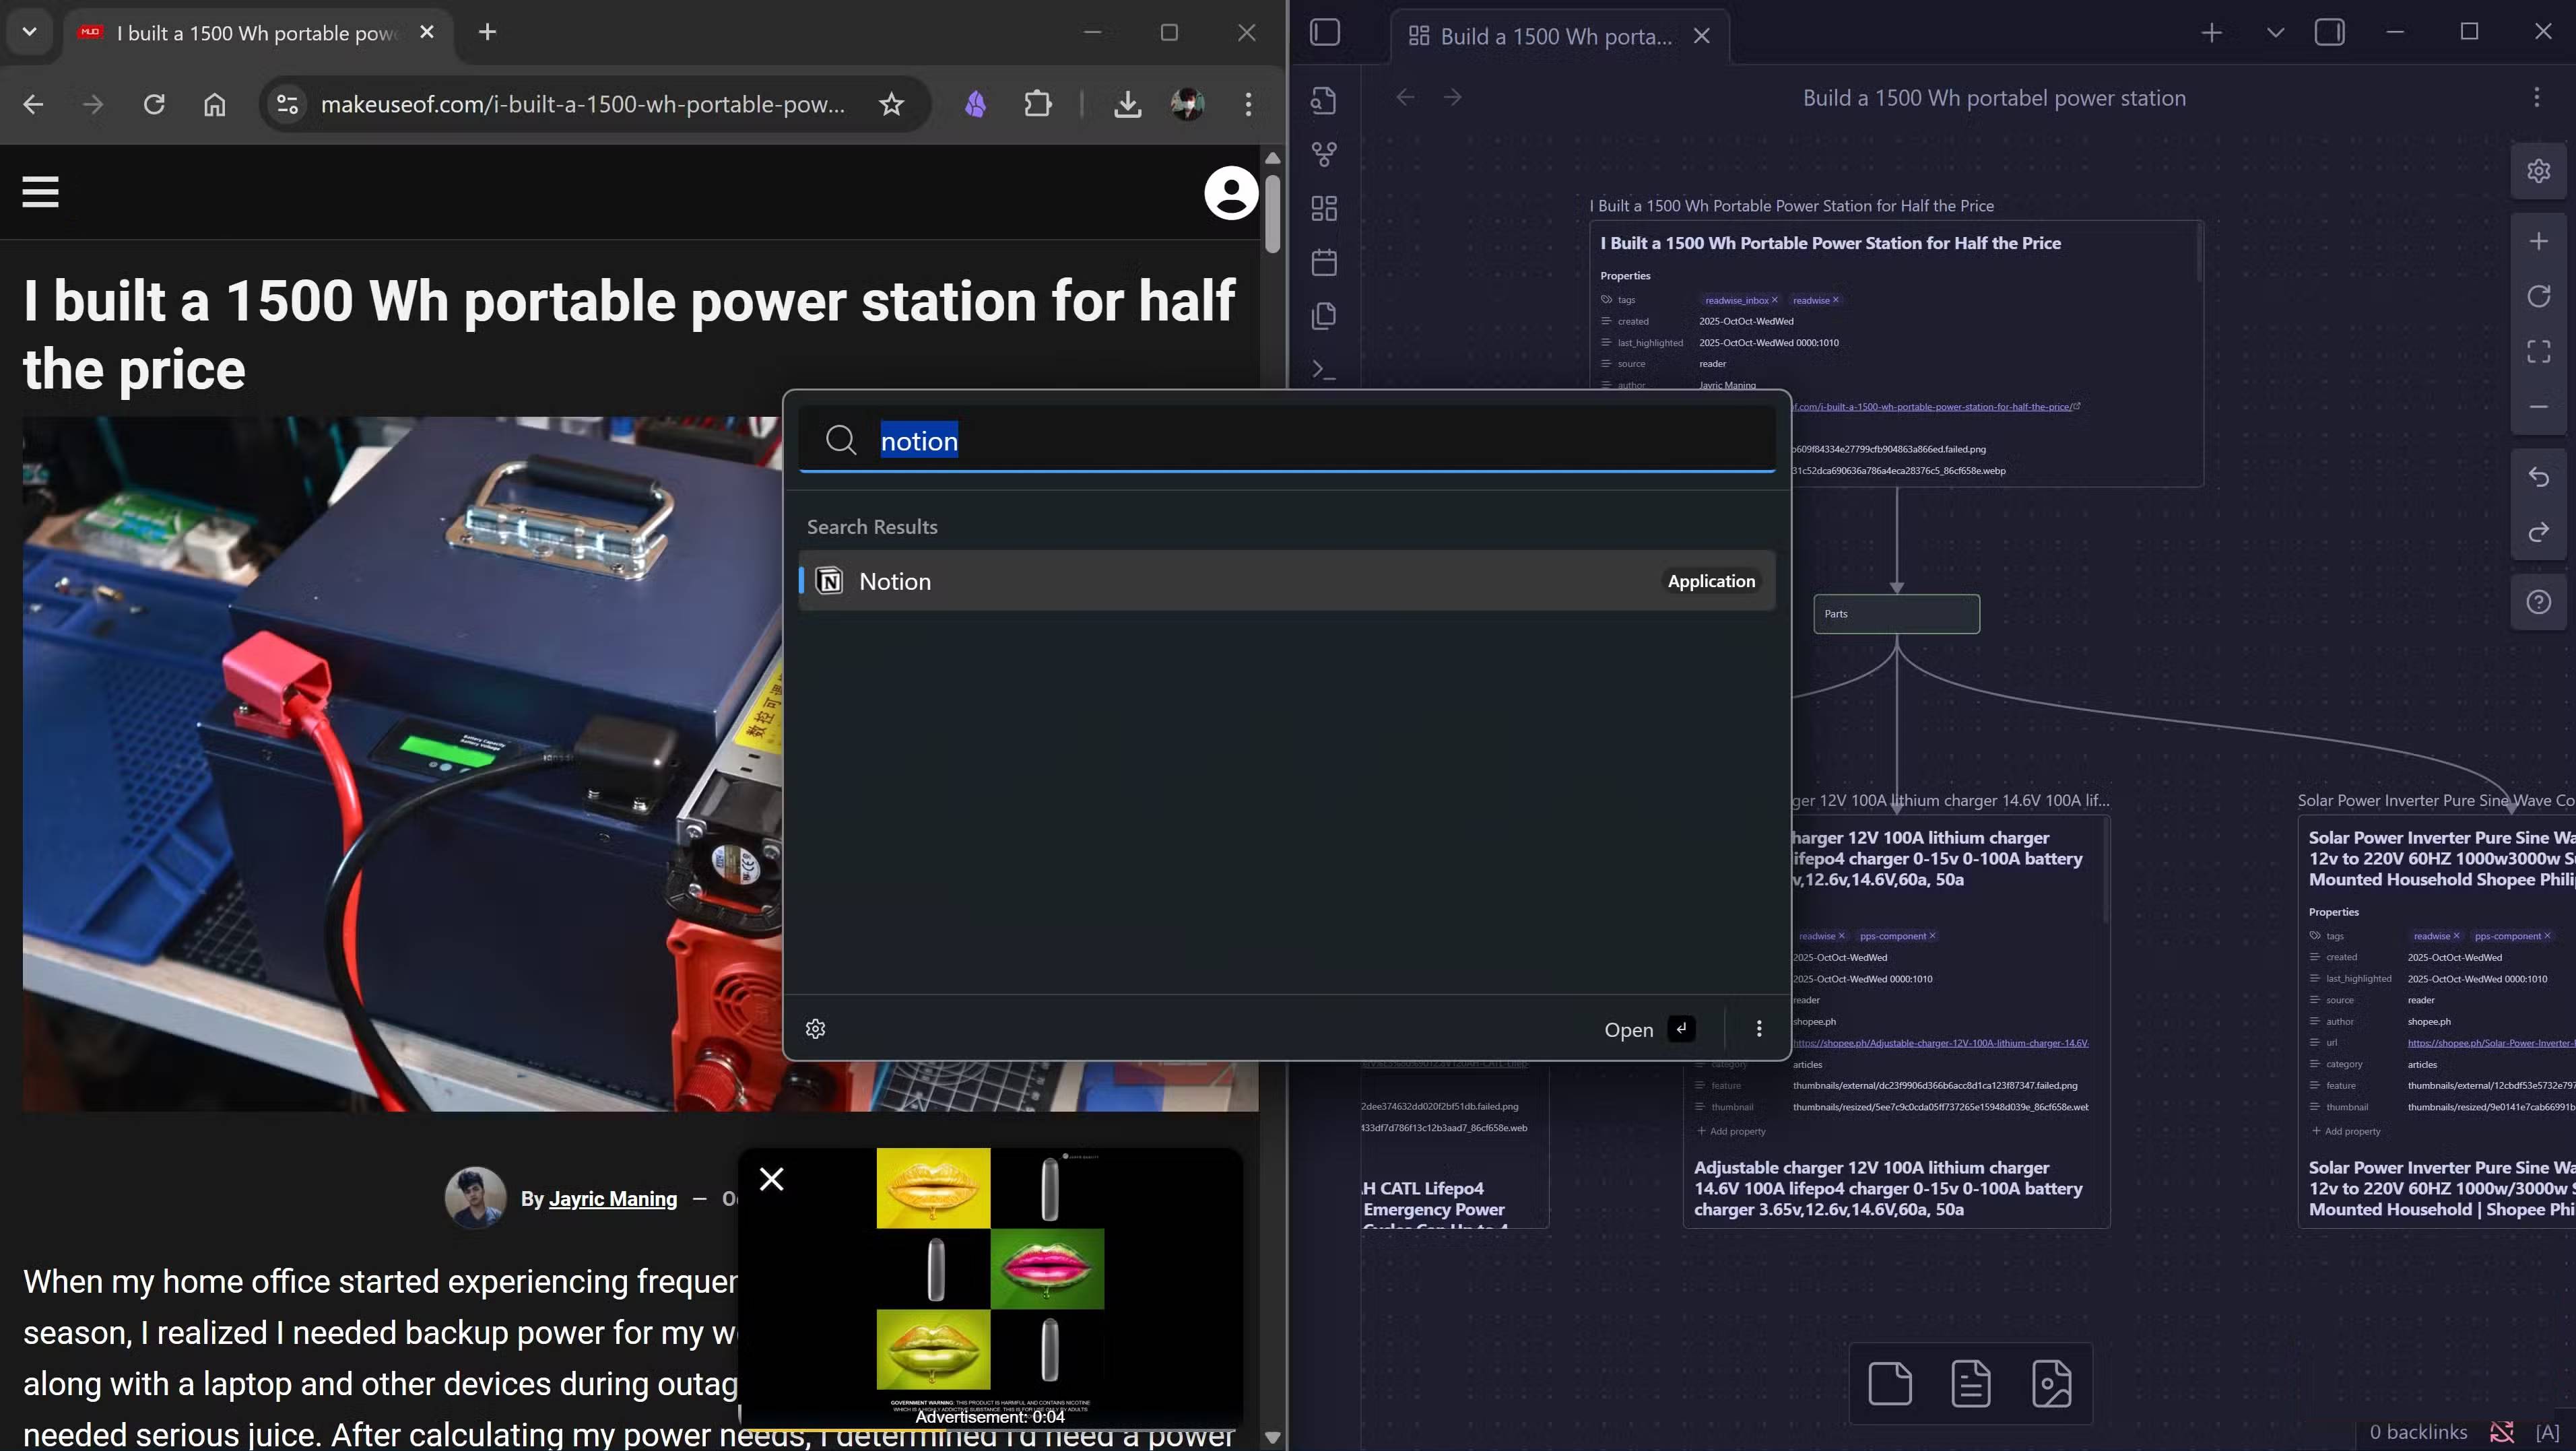Click the Open button in the launcher
The height and width of the screenshot is (1451, 2576).
click(x=1628, y=1029)
